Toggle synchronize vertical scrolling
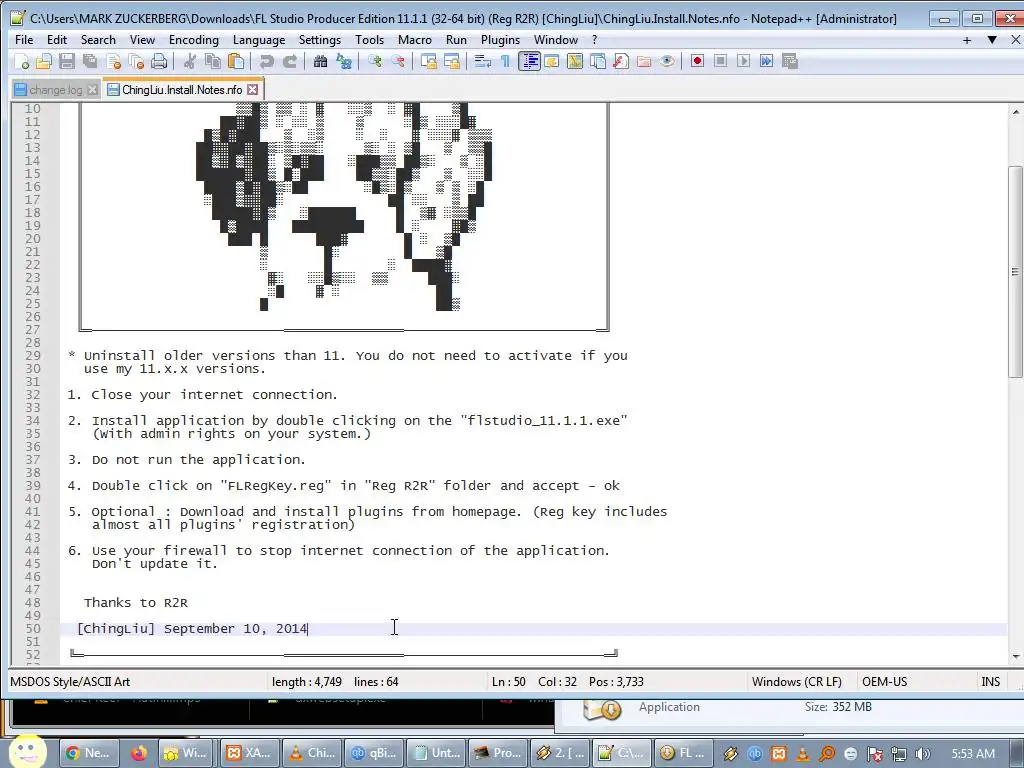Image resolution: width=1024 pixels, height=768 pixels. click(x=428, y=61)
